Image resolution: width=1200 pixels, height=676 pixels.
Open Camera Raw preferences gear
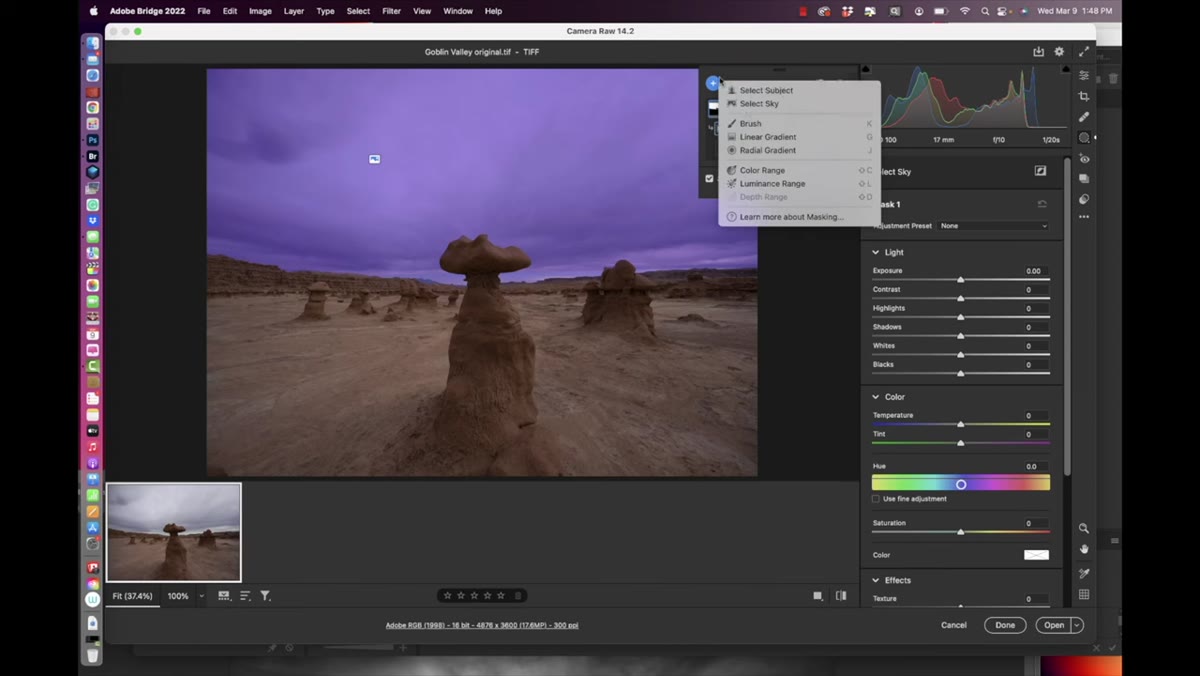[1059, 52]
